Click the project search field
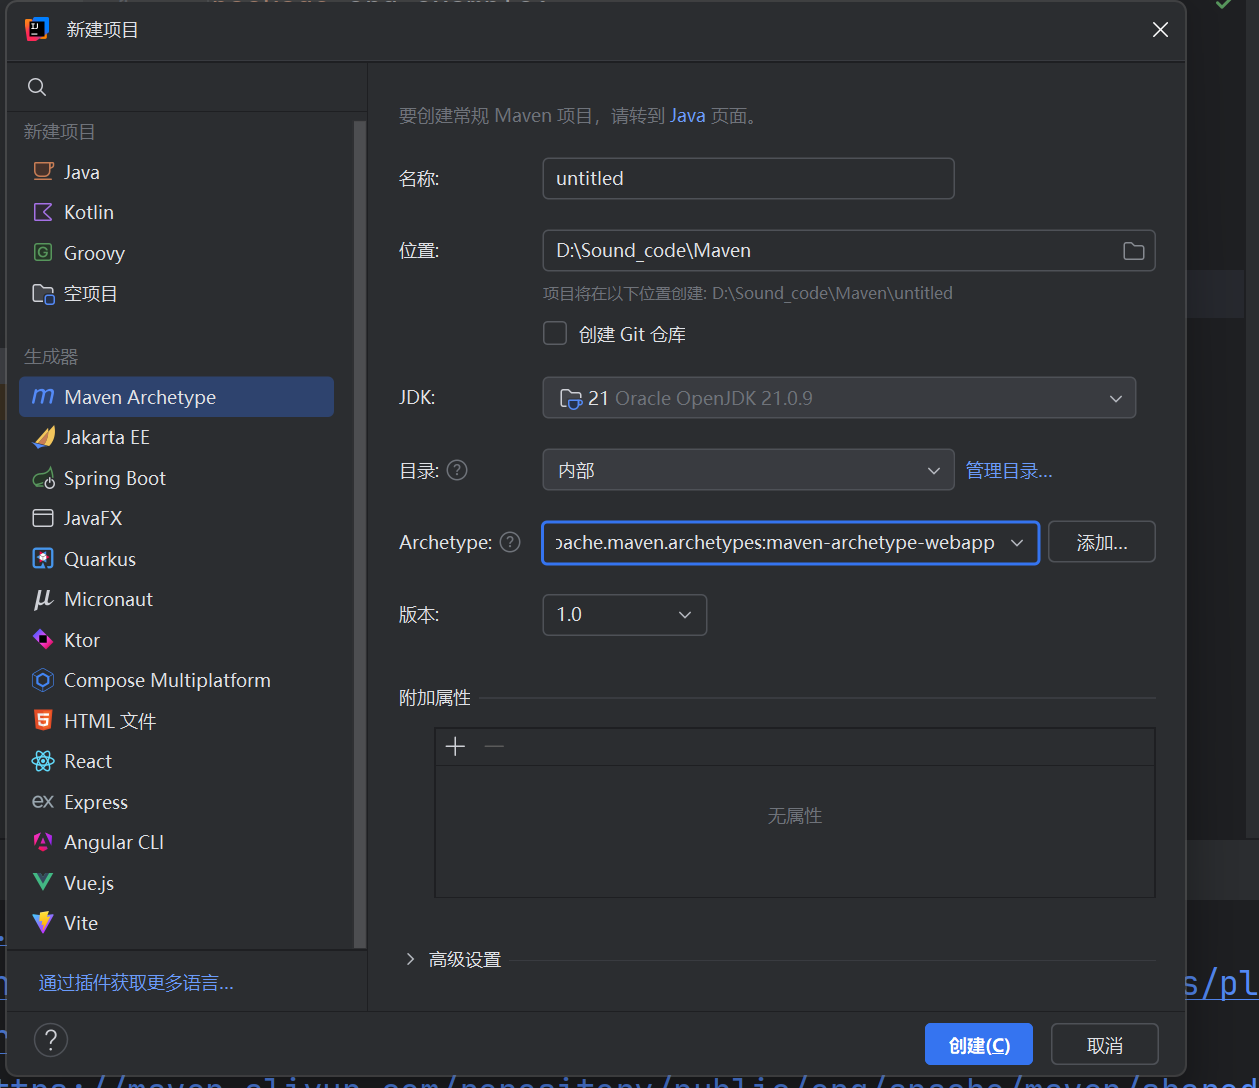This screenshot has width=1259, height=1088. pos(187,87)
